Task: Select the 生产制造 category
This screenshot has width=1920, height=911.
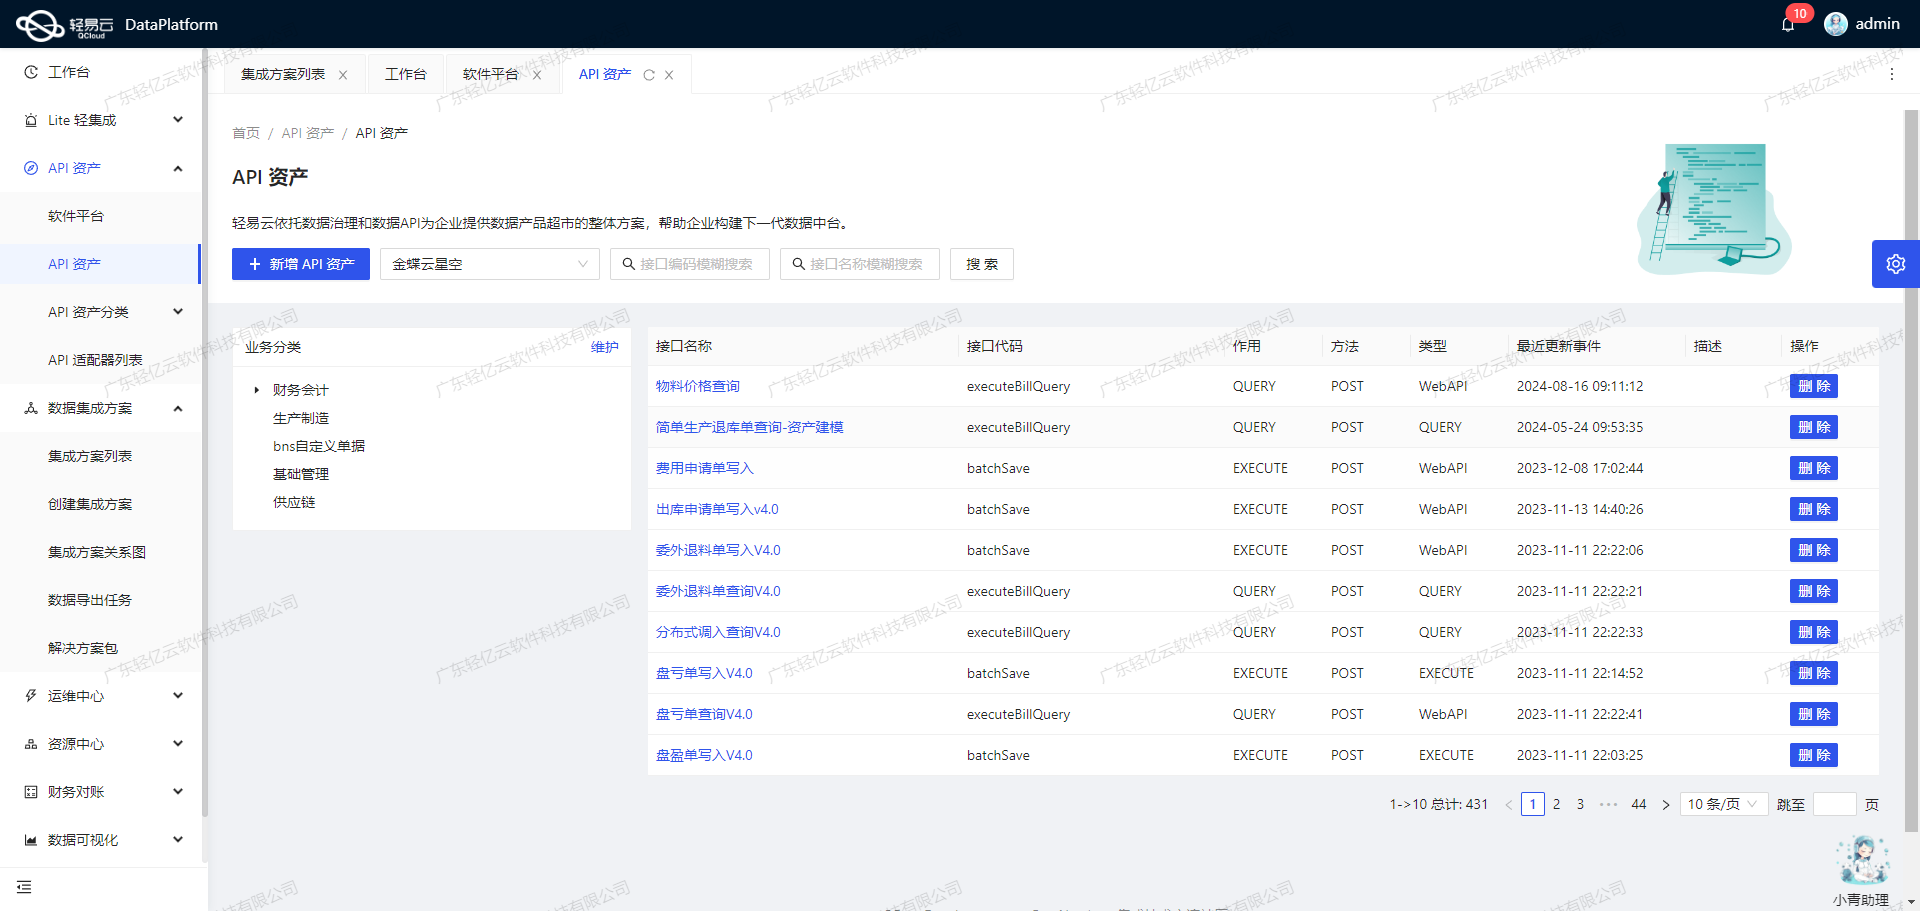Action: 301,418
